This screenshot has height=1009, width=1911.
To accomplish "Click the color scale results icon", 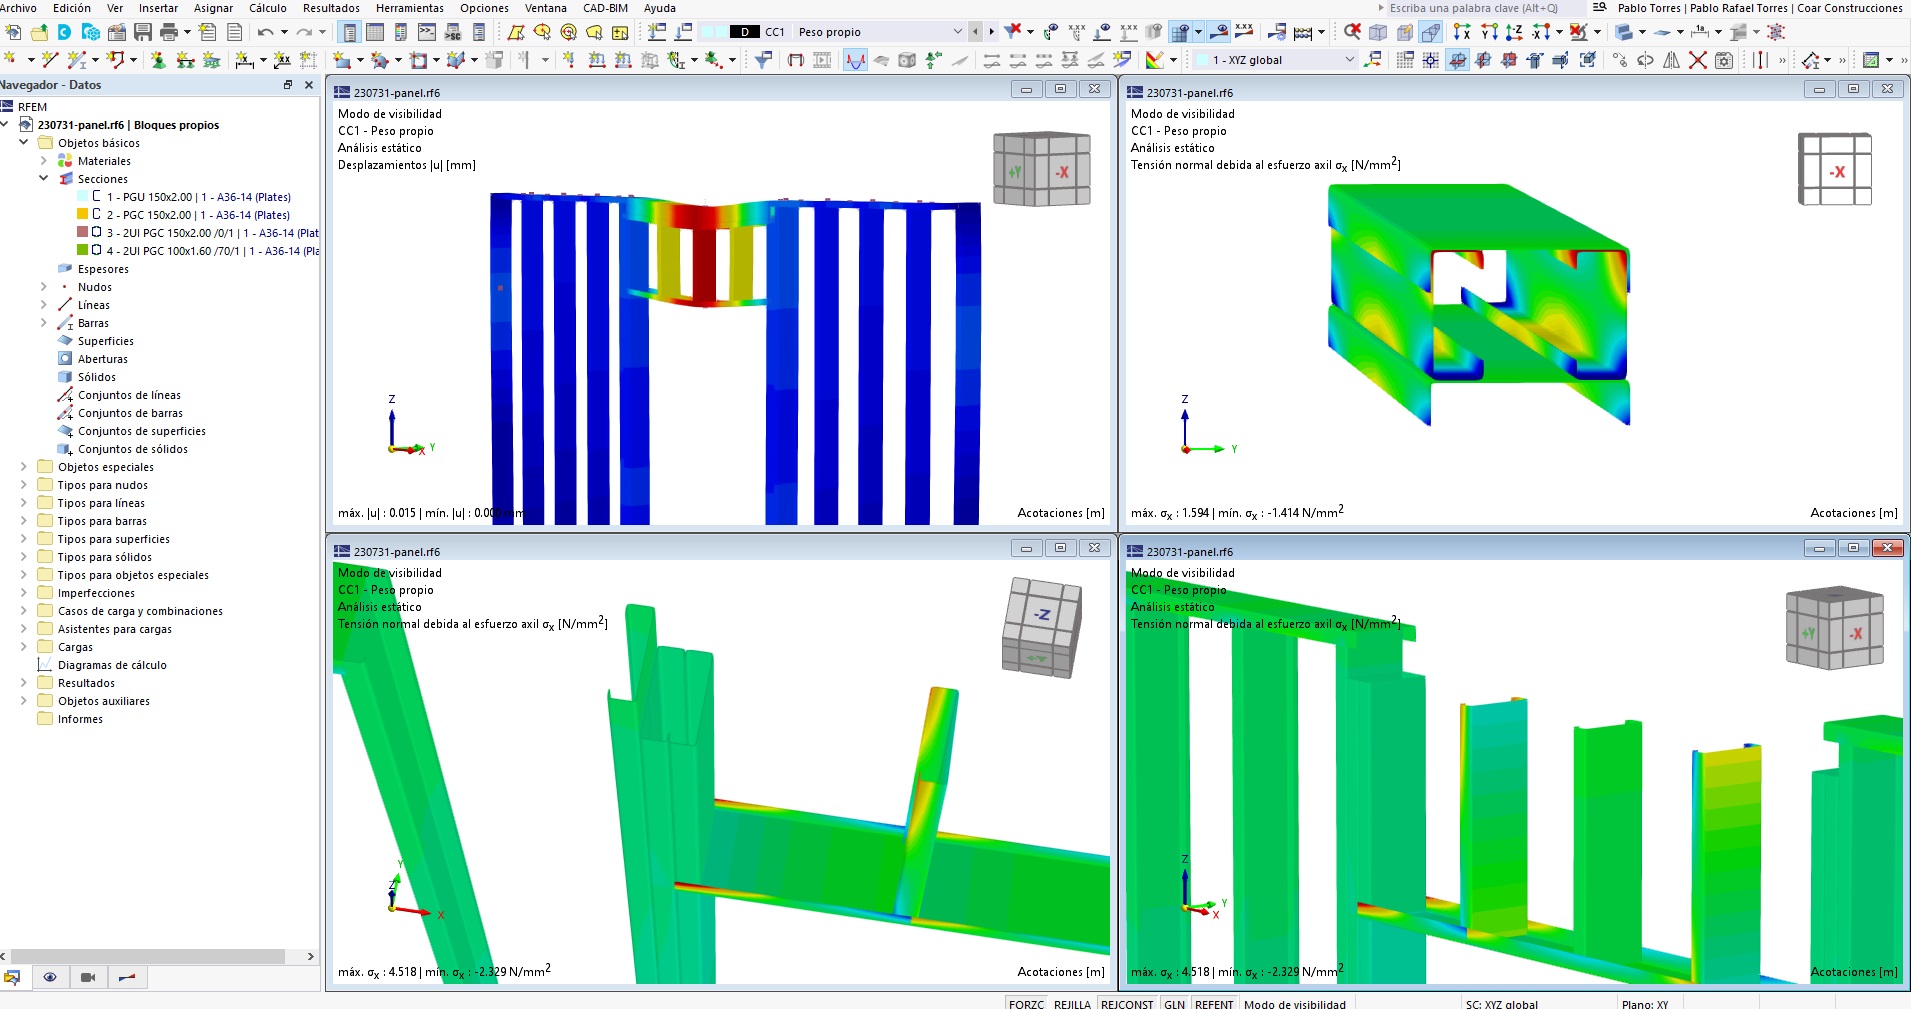I will (1155, 60).
